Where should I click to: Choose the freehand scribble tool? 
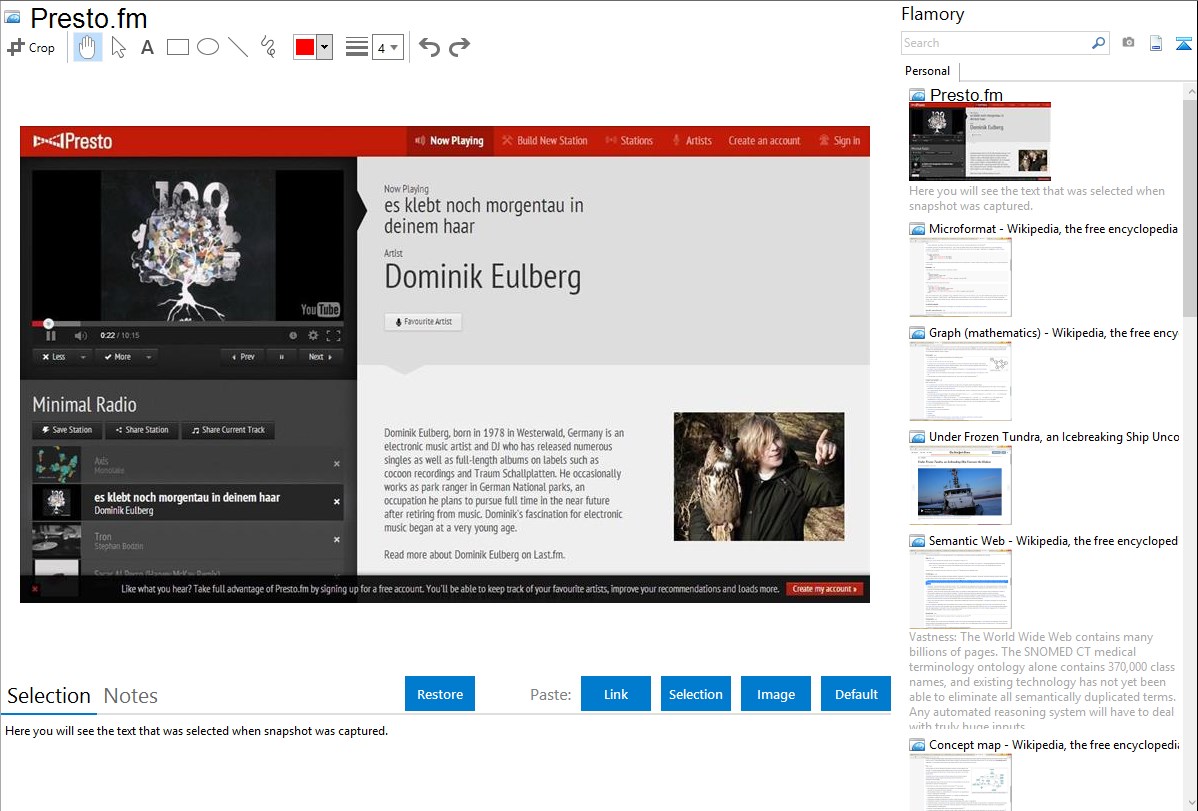point(268,47)
